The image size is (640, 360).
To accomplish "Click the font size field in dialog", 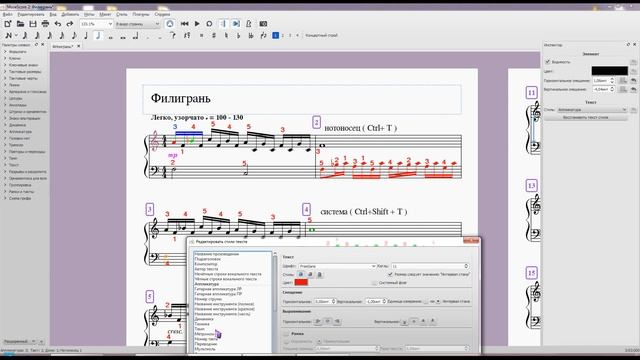I will pos(430,266).
